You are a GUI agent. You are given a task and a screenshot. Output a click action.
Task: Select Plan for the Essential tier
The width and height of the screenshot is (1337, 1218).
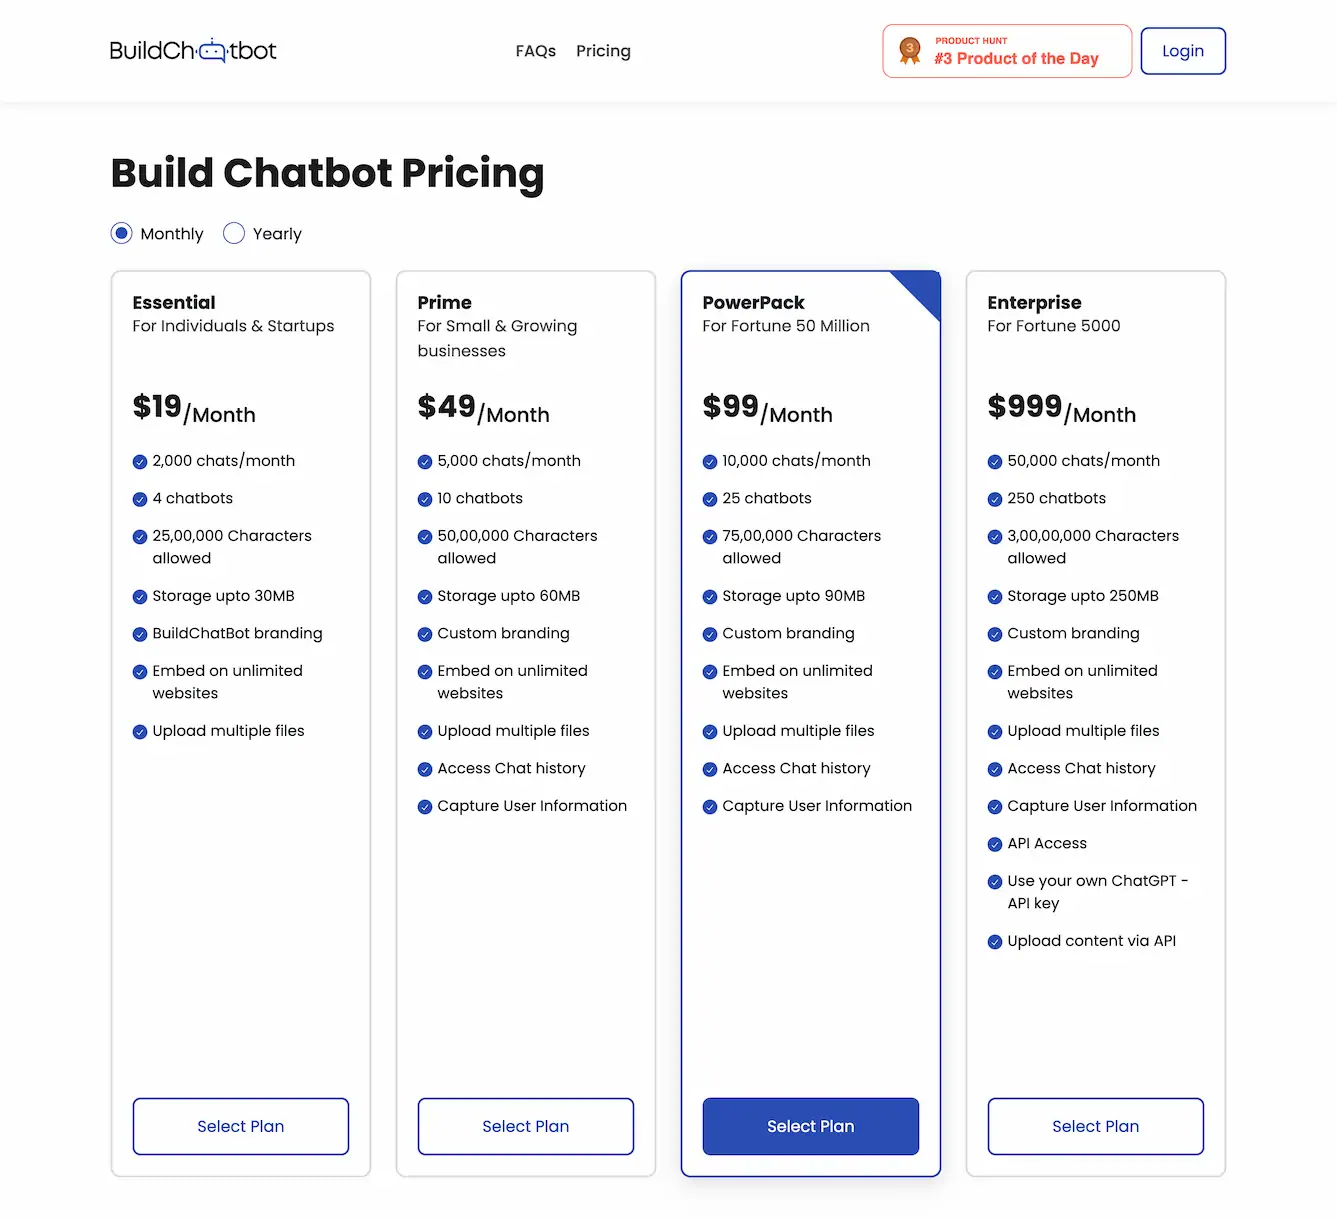(240, 1126)
